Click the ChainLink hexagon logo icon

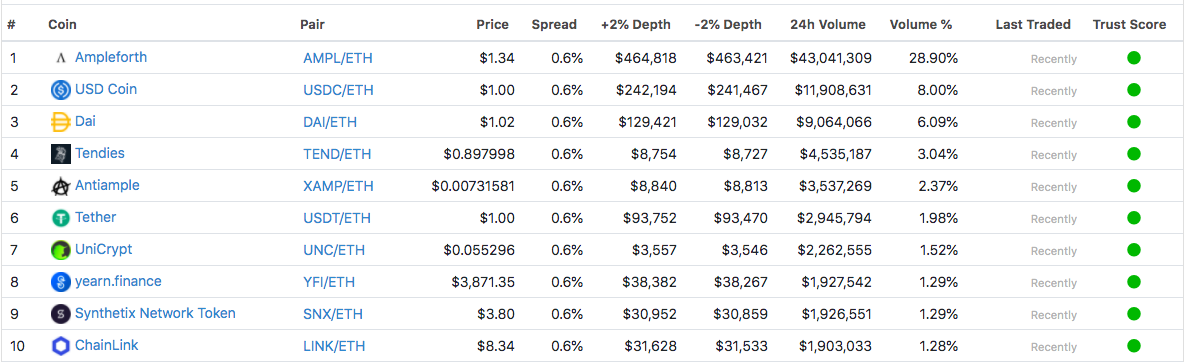click(x=61, y=346)
